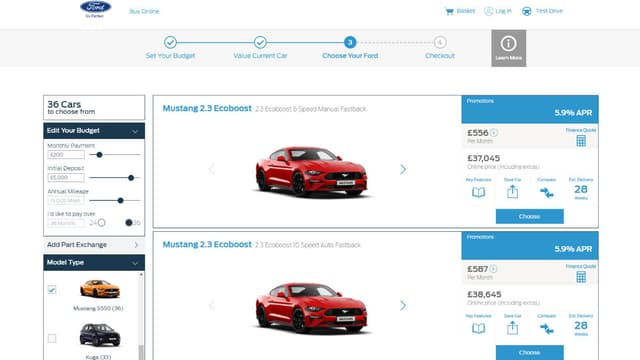Screen dimensions: 640x360
Task: Open Mustang 2.3 Ecoboost 6 Speed Manual title
Action: pos(207,108)
